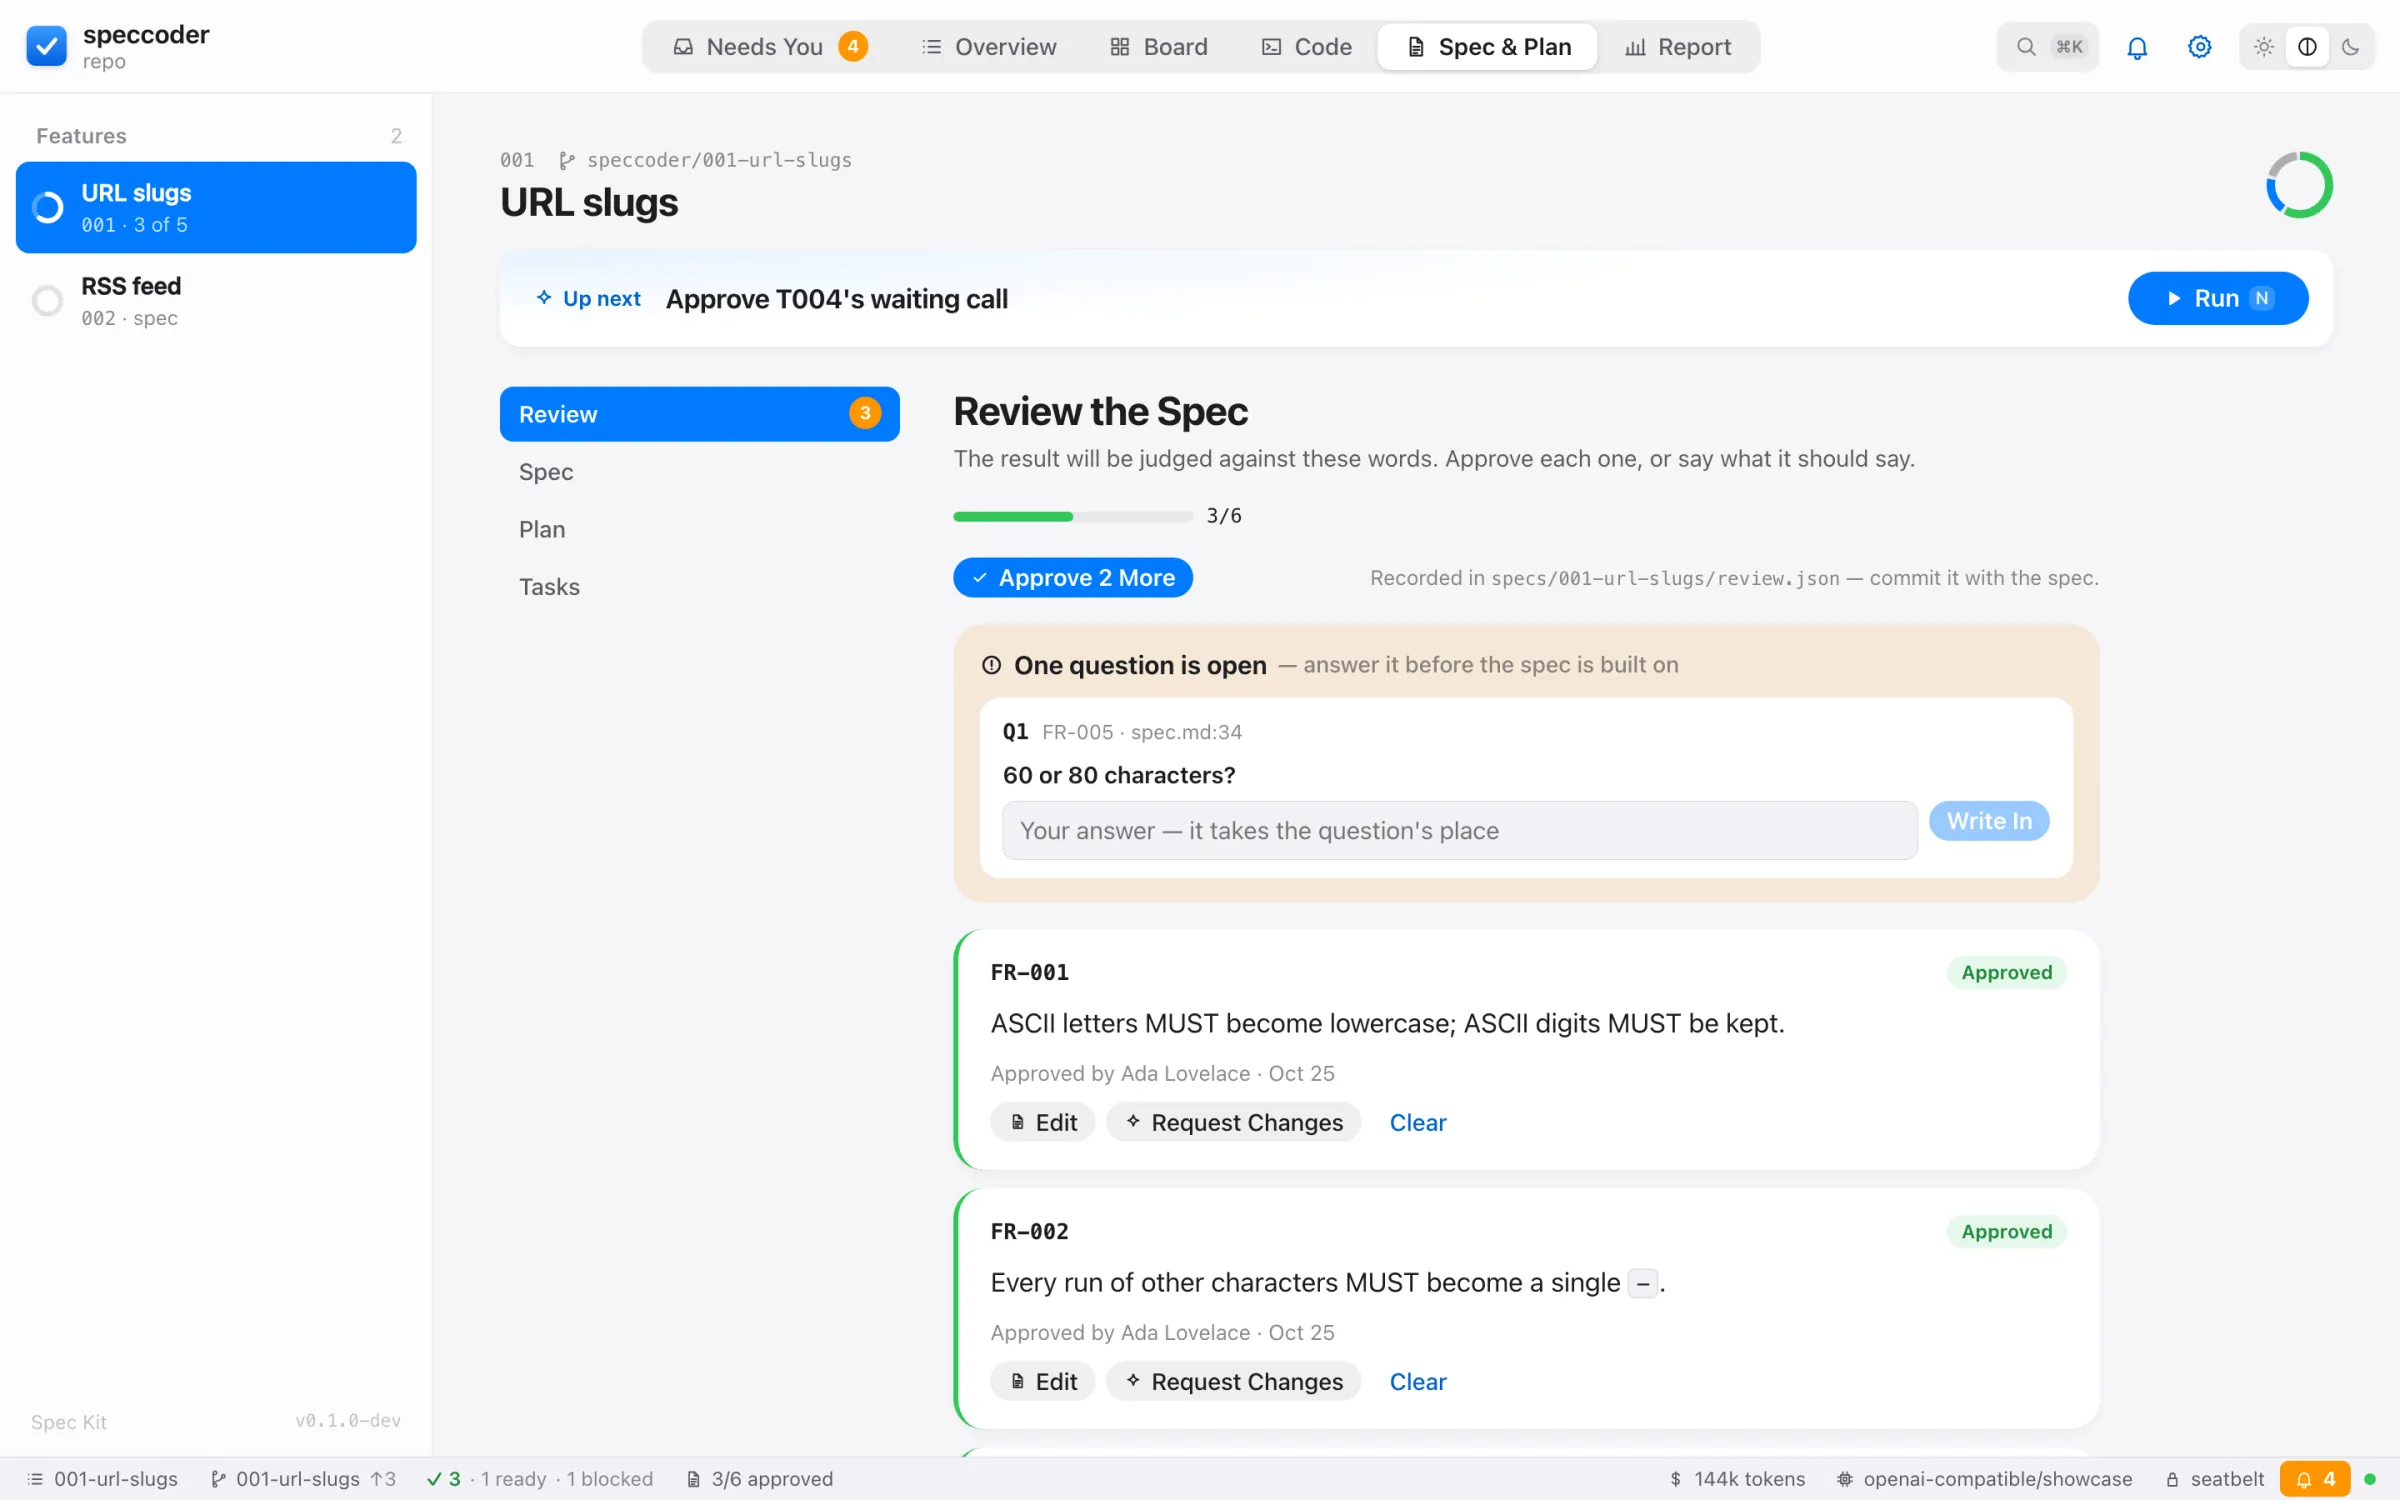Switch to the Overview tab

click(988, 47)
